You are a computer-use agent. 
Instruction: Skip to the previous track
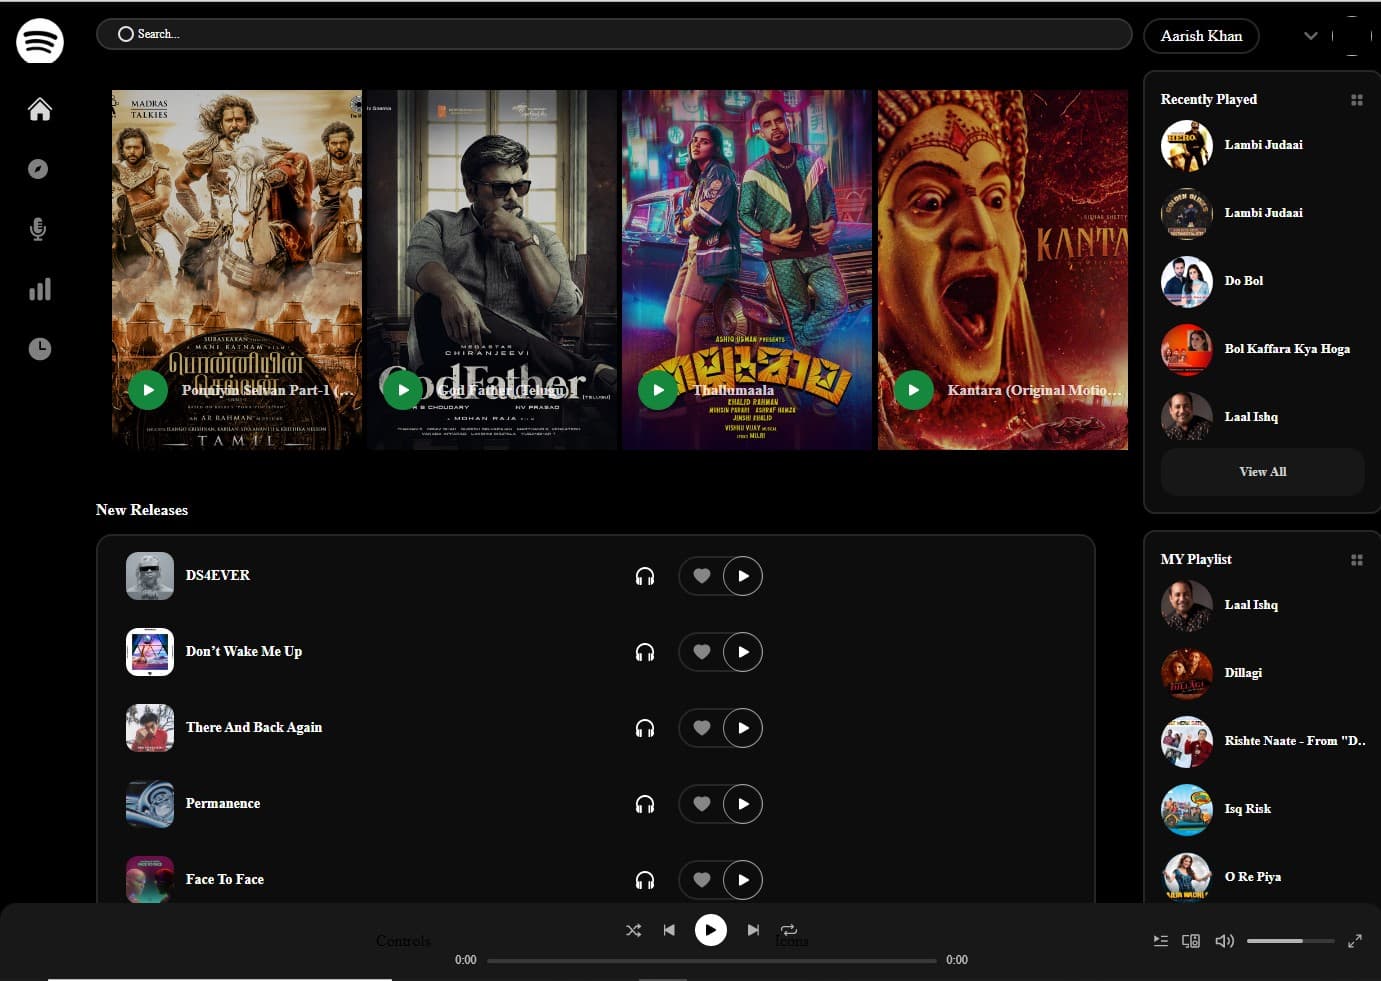[x=669, y=930]
